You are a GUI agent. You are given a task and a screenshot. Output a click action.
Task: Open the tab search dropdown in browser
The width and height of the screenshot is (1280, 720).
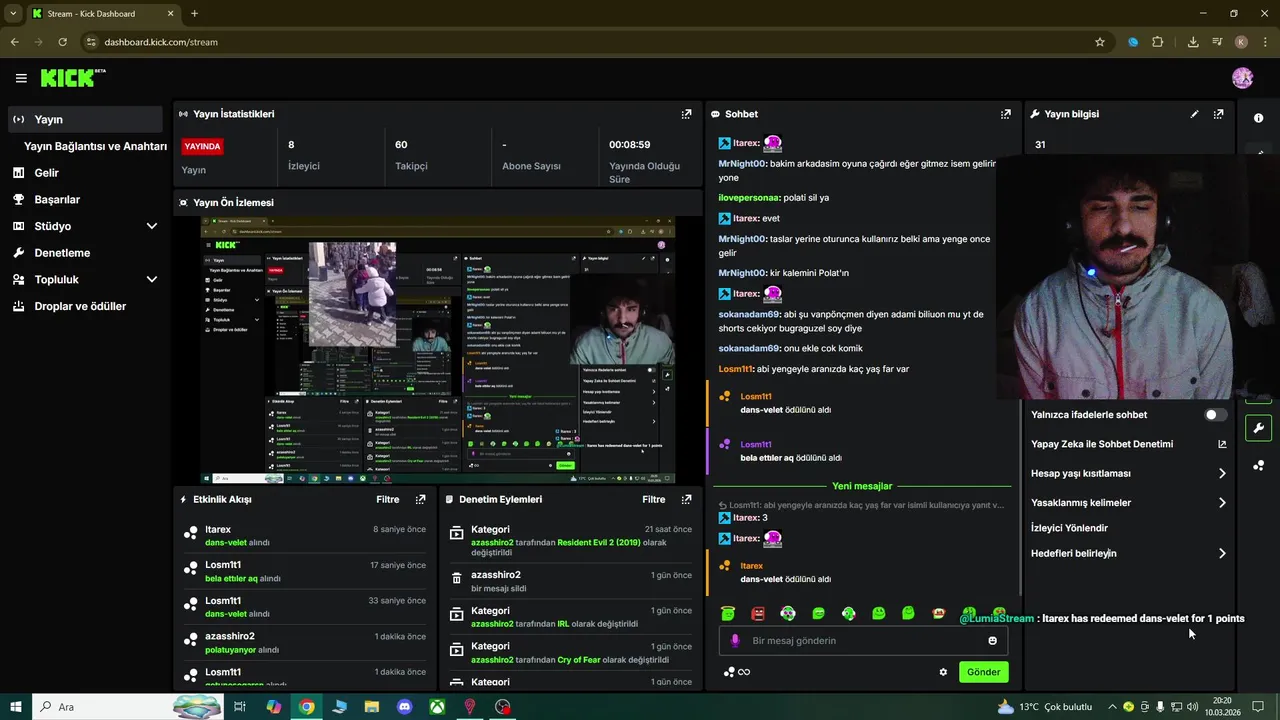coord(12,14)
